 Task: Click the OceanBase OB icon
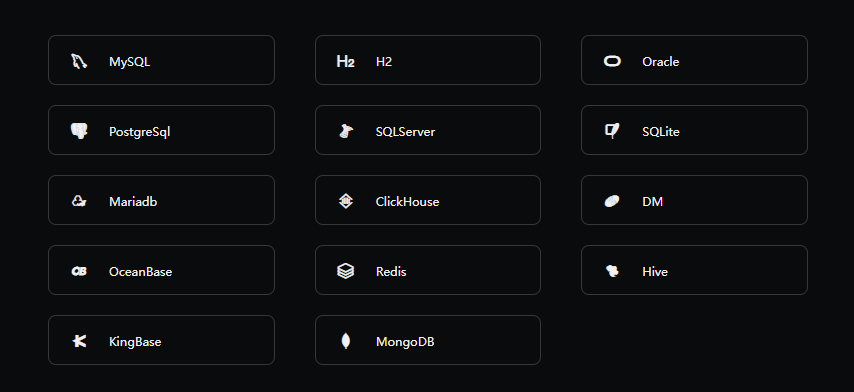click(x=79, y=271)
